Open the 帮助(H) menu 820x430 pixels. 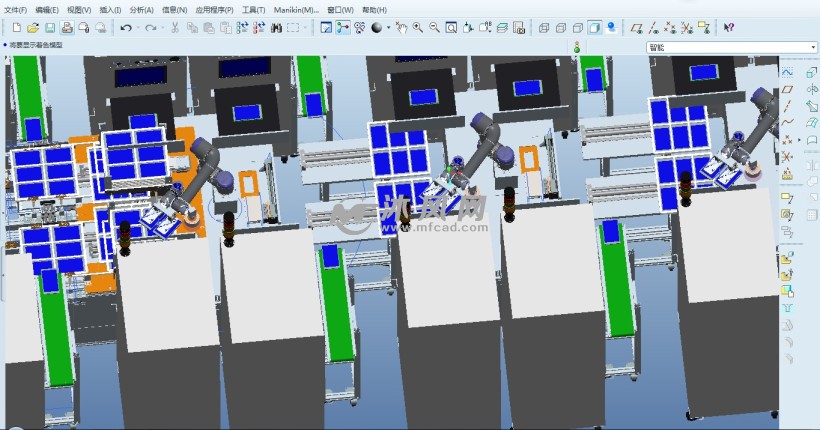374,9
